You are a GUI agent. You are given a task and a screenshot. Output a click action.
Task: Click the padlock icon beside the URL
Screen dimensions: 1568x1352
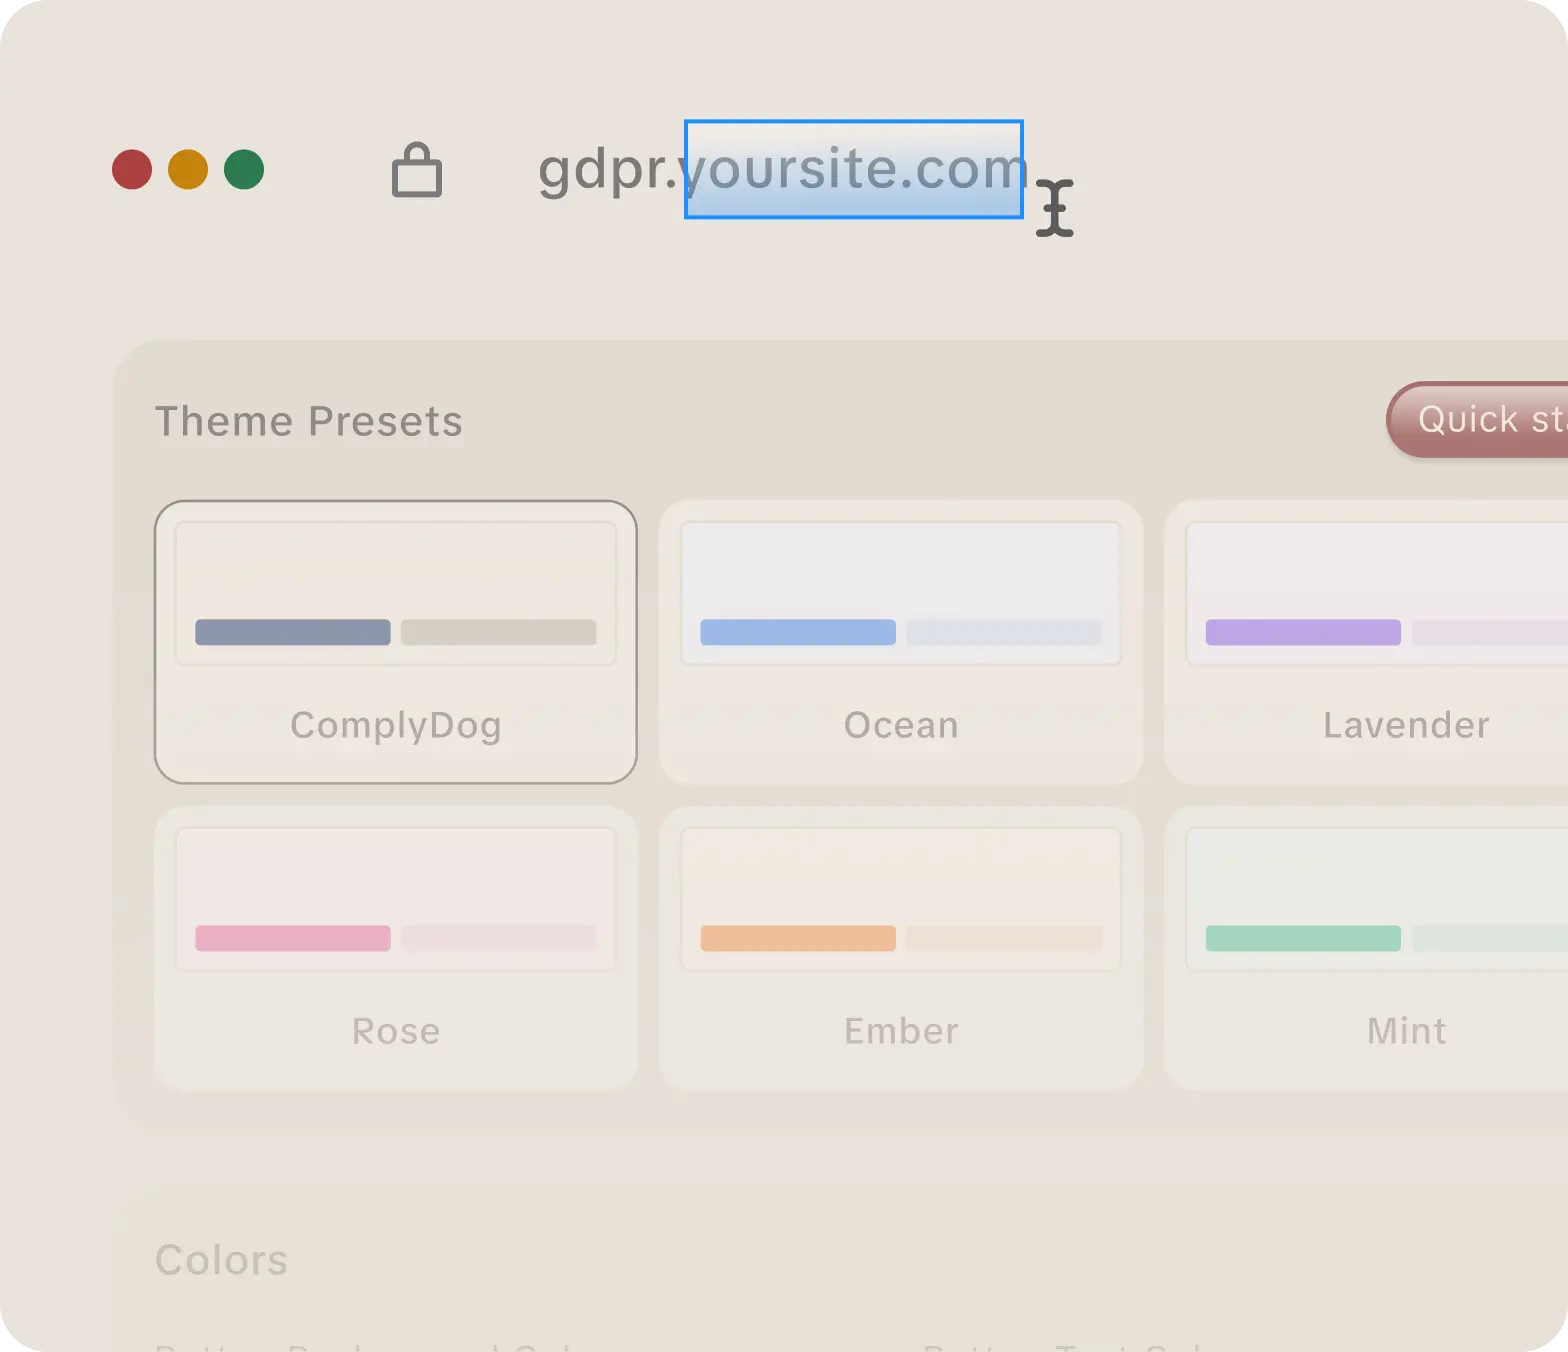pyautogui.click(x=416, y=170)
